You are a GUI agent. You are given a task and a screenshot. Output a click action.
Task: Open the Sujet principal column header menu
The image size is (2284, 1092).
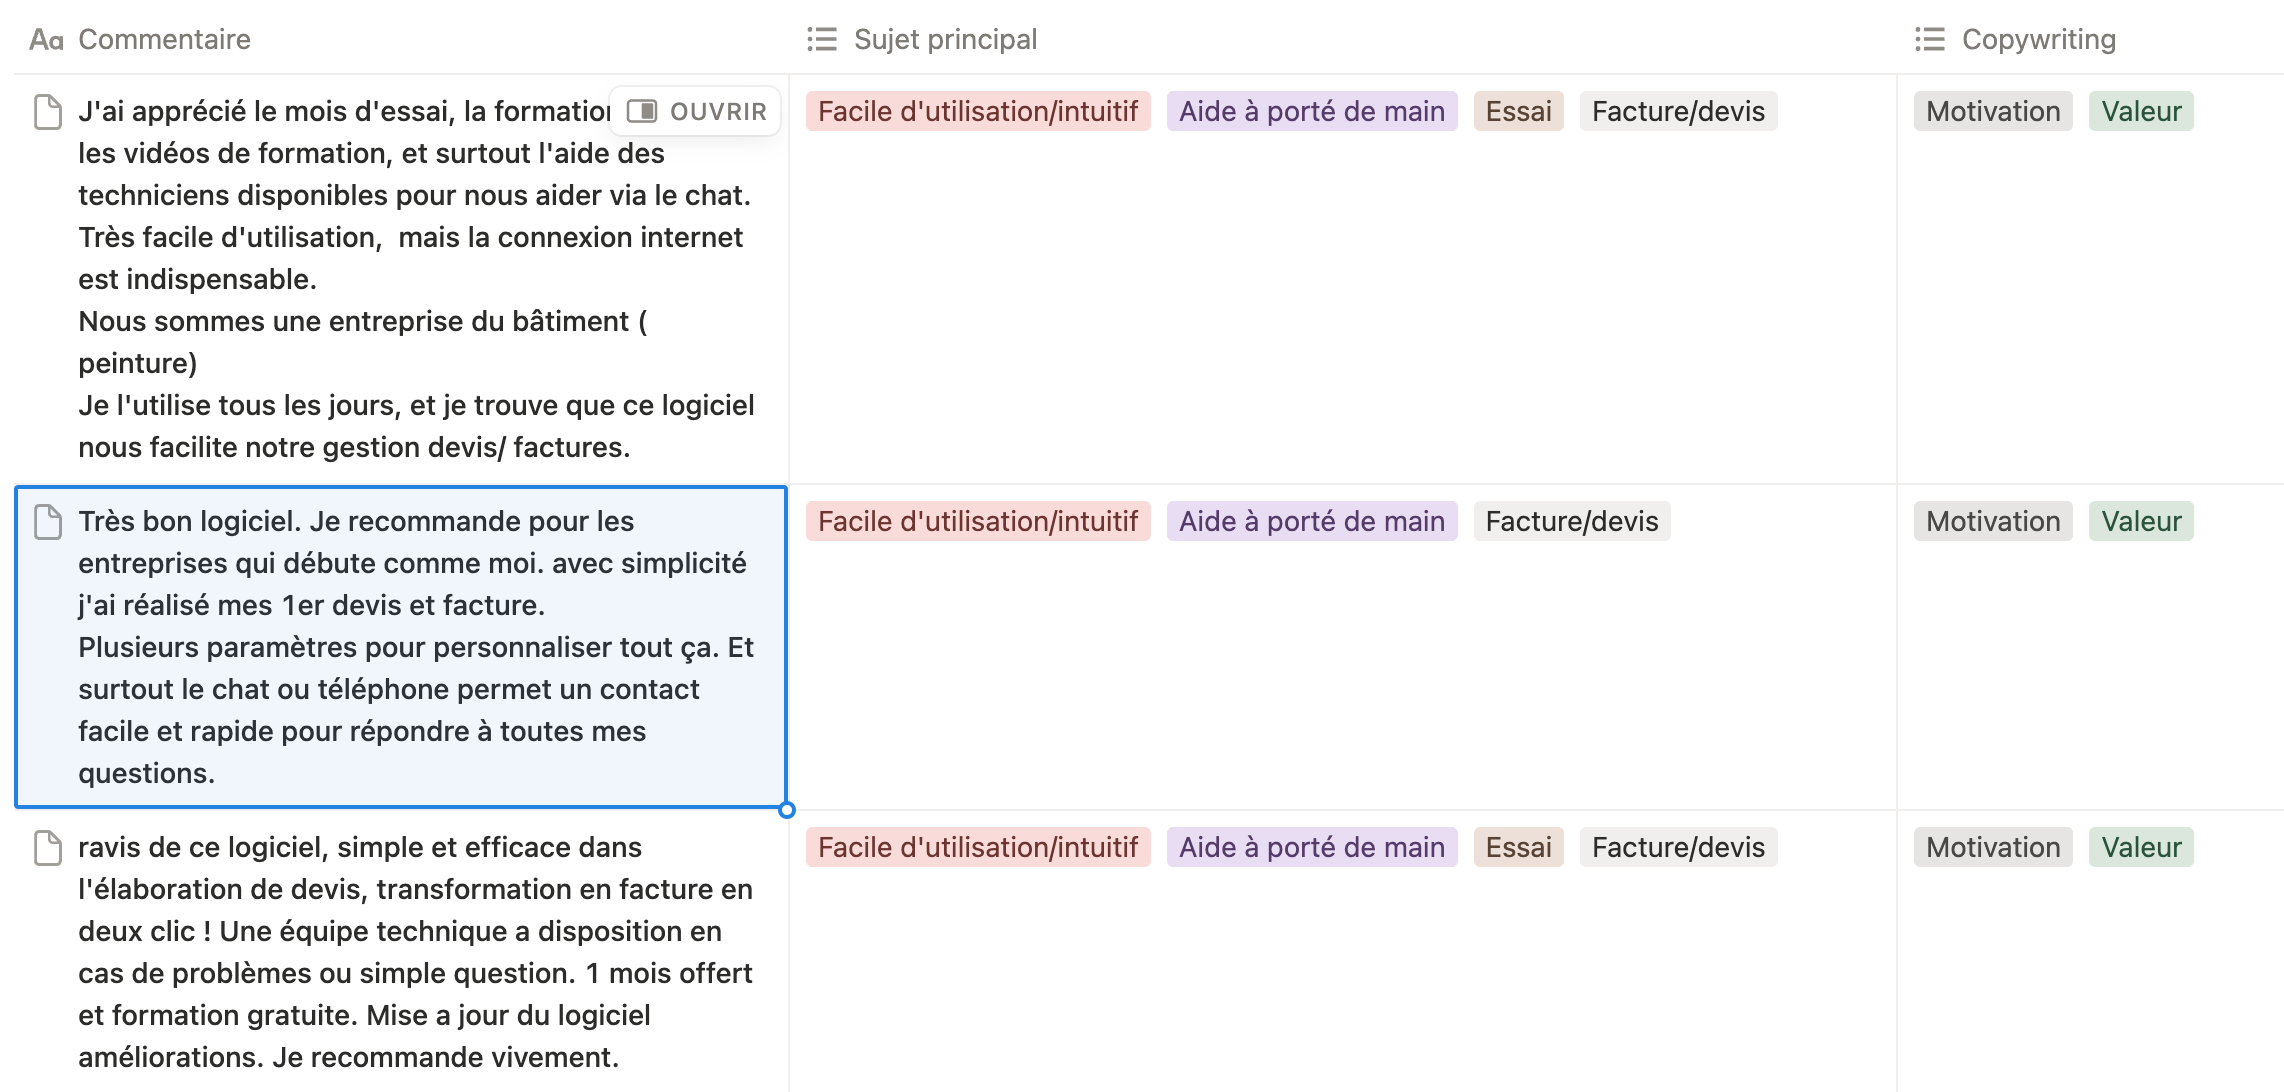tap(945, 40)
